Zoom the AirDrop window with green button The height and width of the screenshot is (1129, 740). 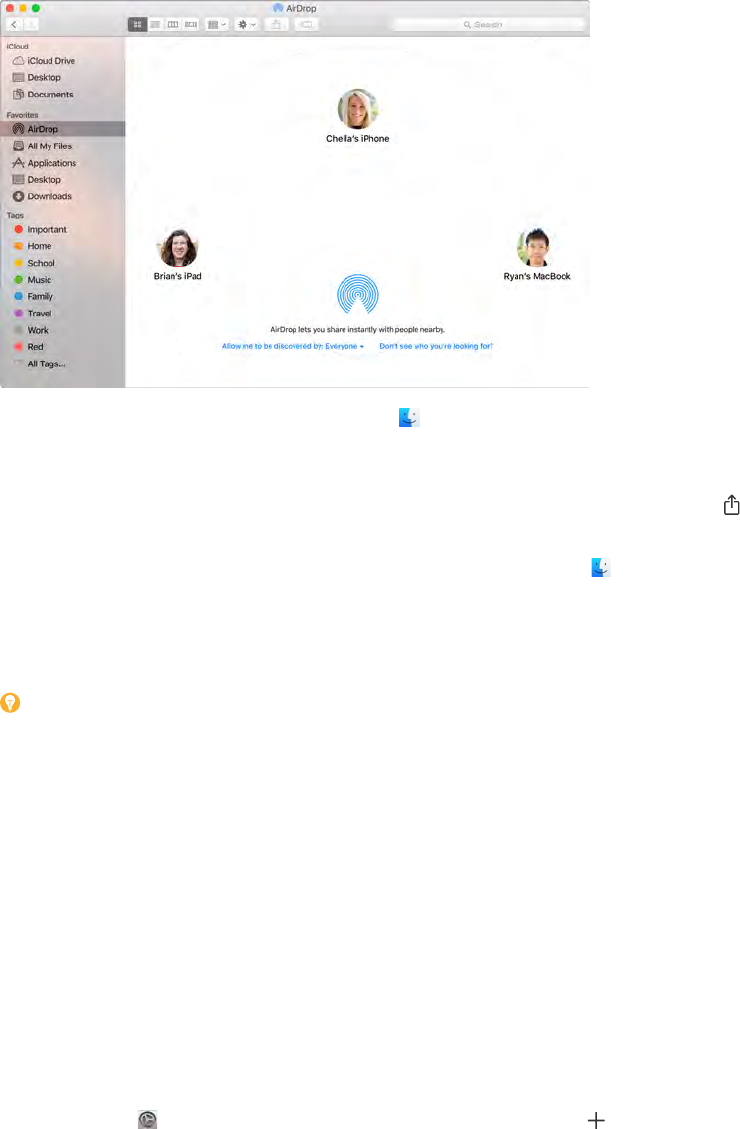36,8
